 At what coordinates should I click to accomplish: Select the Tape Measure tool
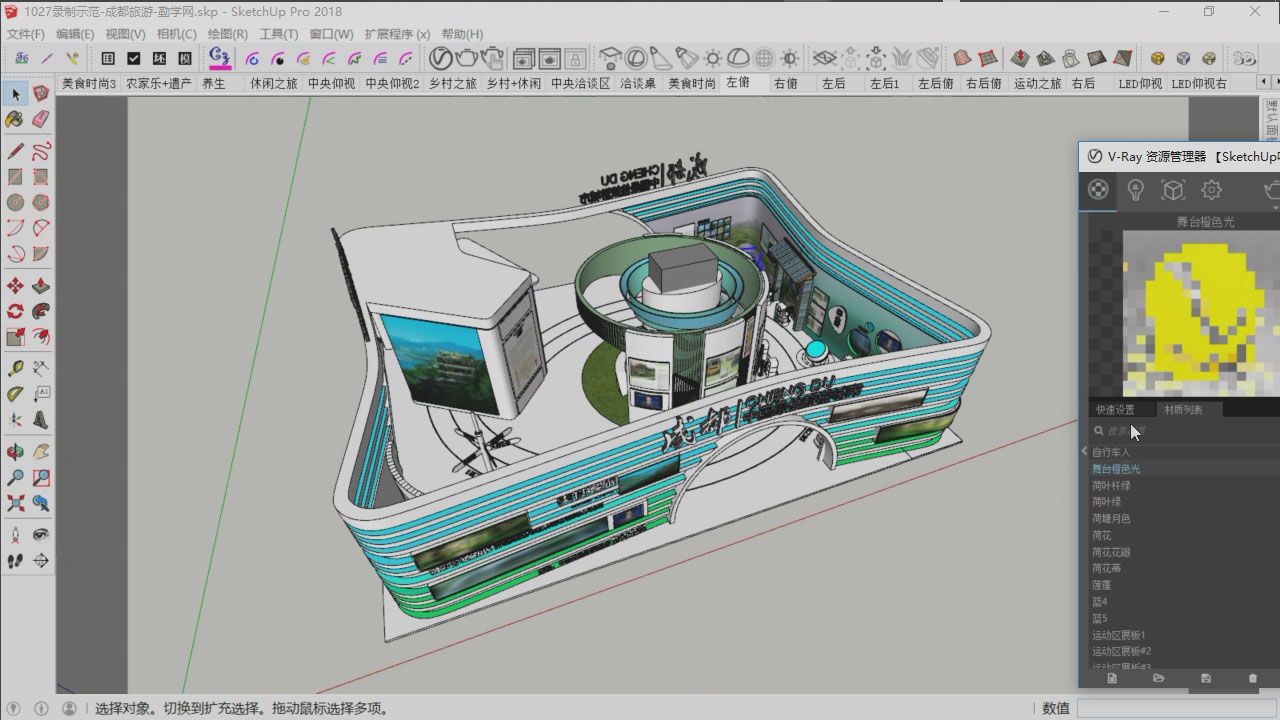point(15,369)
